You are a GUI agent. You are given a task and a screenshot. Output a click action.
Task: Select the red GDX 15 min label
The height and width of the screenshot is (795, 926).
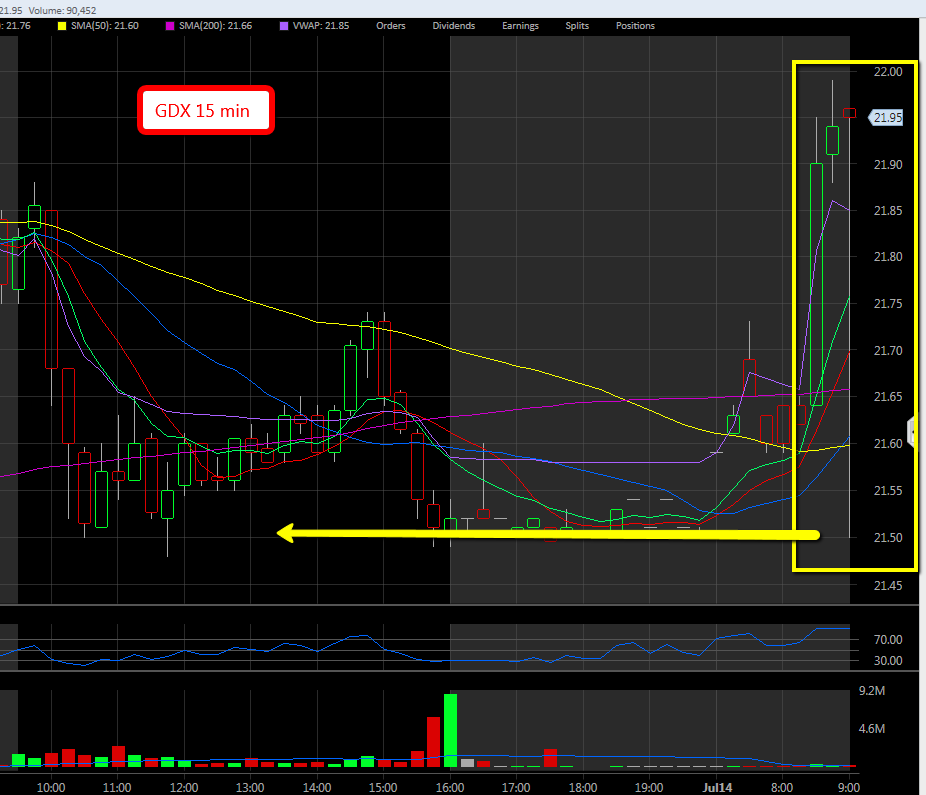(206, 111)
